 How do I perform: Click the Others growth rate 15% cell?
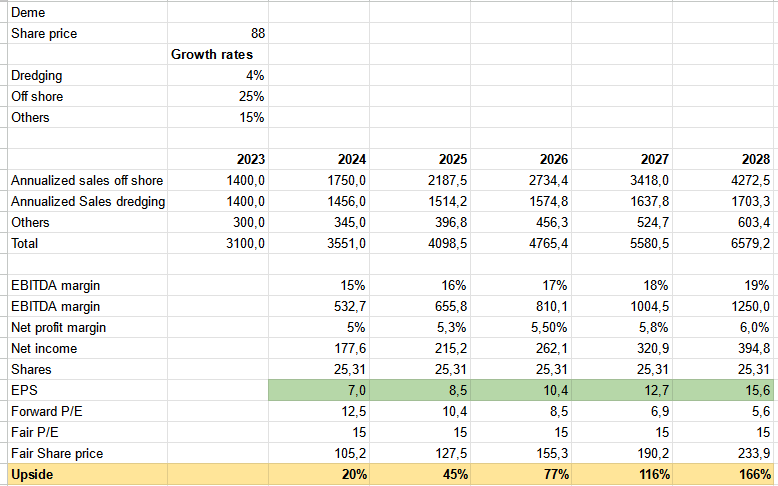[217, 117]
